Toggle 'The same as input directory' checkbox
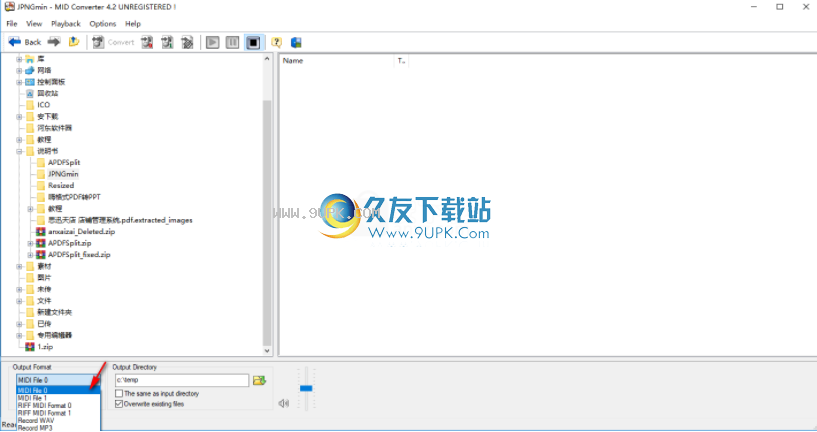The width and height of the screenshot is (817, 432). [x=119, y=393]
